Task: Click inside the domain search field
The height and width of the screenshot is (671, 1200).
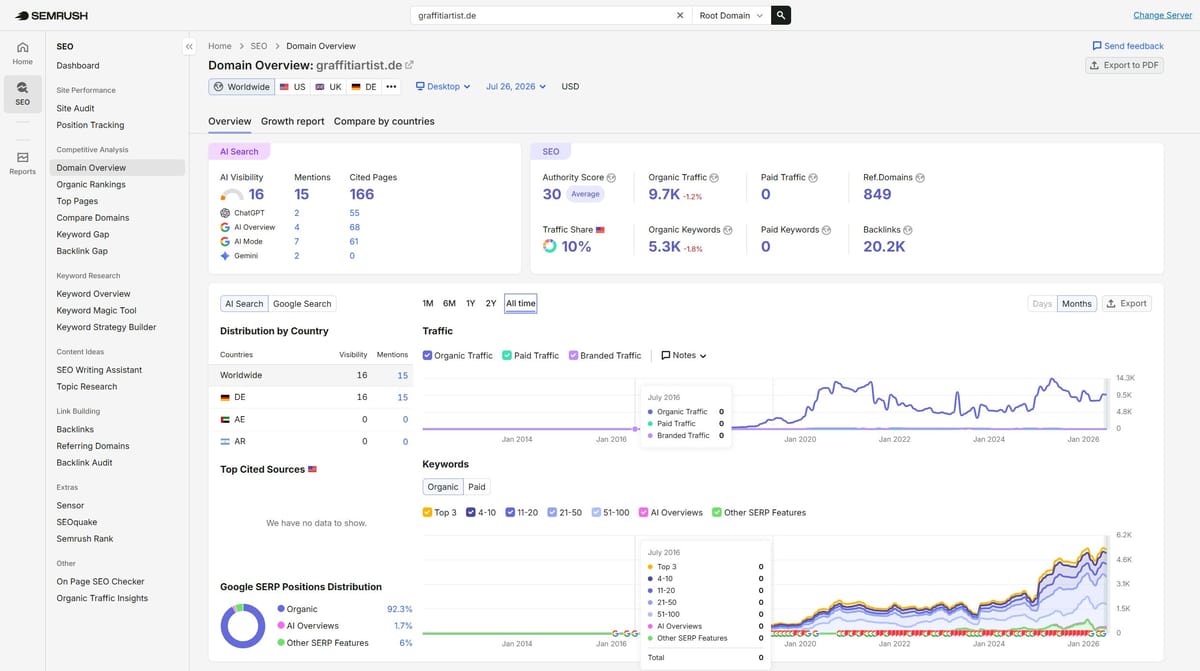Action: [542, 15]
